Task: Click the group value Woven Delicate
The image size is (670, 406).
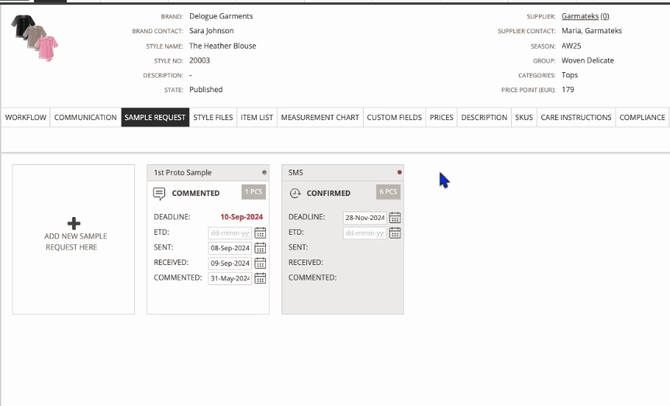Action: point(588,60)
